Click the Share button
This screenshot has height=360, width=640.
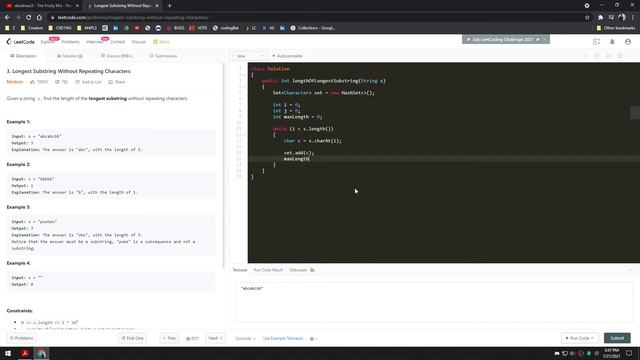(x=117, y=82)
